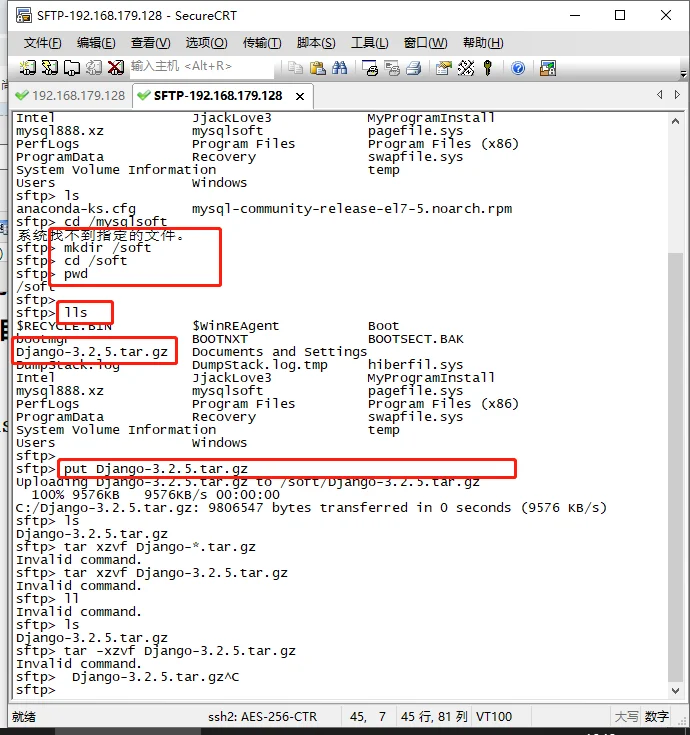Open the 文件(F) menu
This screenshot has height=735, width=690.
(42, 43)
